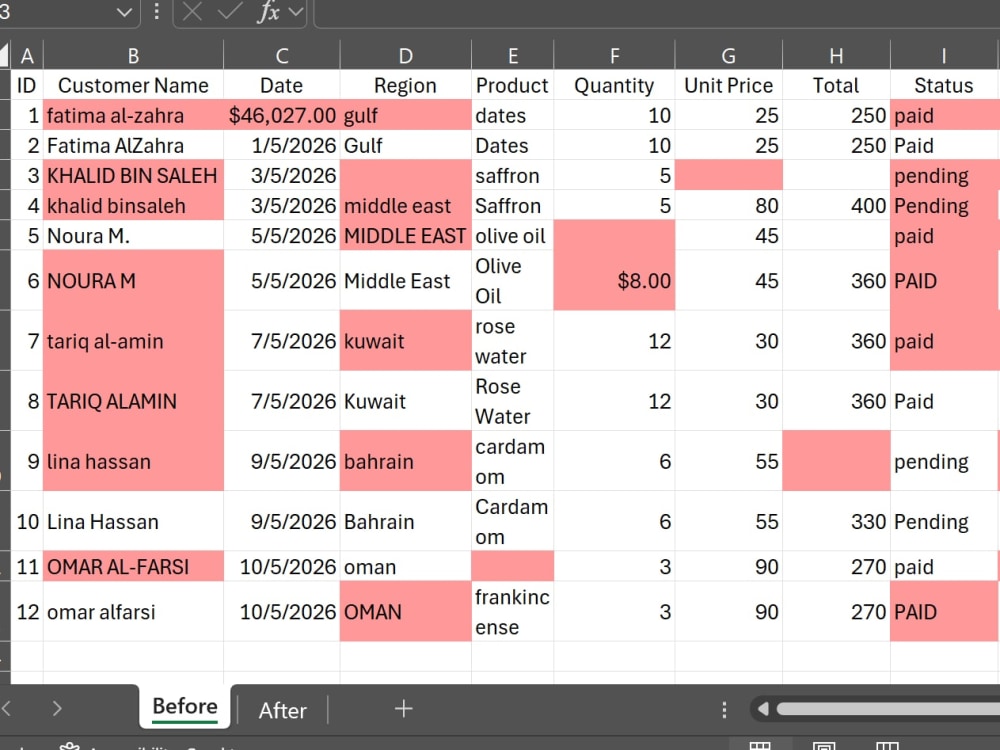
Task: Select the Total cell showing 400
Action: (836, 205)
